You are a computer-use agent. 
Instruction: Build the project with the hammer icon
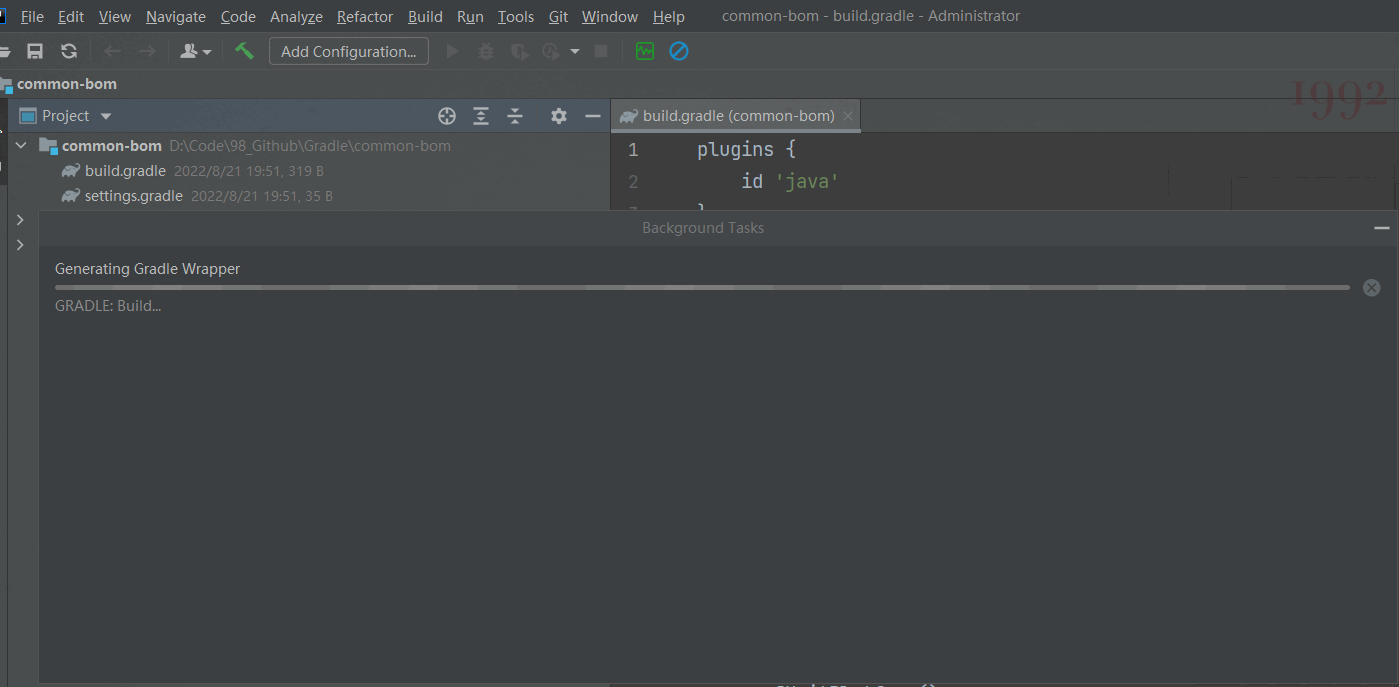tap(244, 51)
